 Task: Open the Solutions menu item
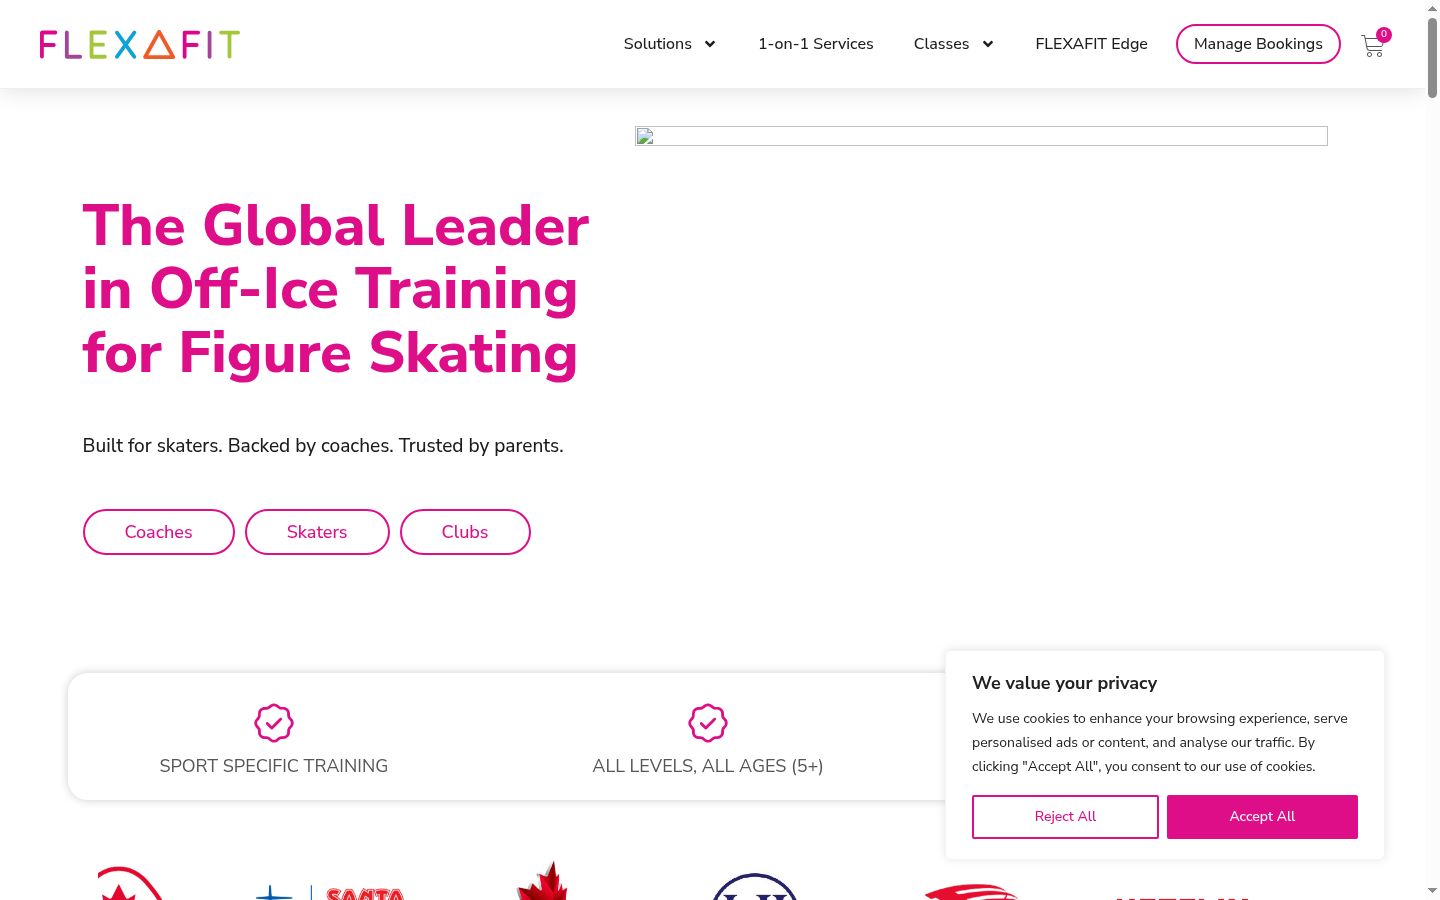658,44
